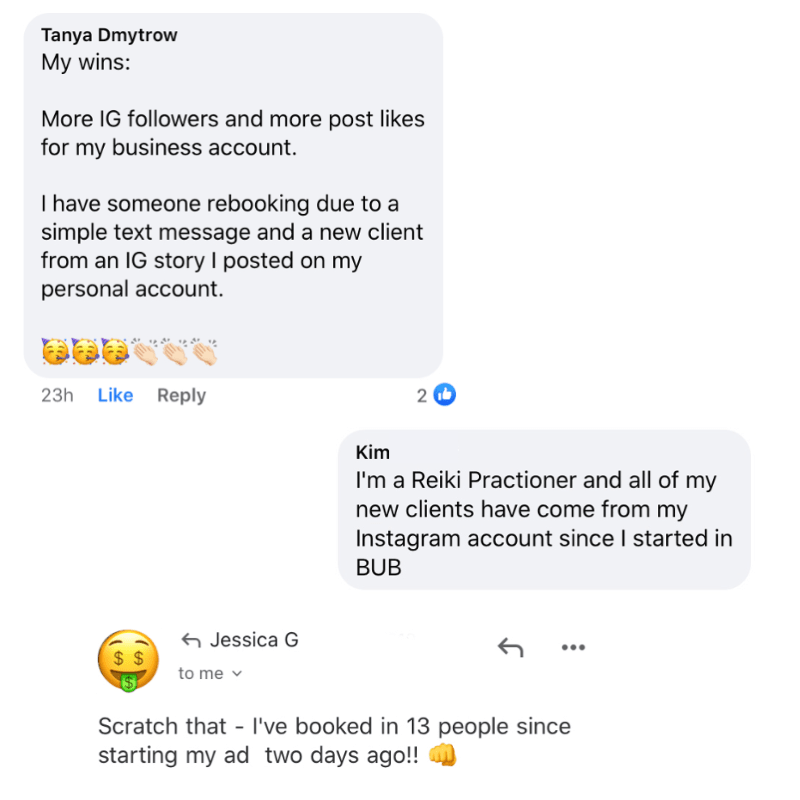Image resolution: width=800 pixels, height=800 pixels.
Task: Click the blue thumbs-up reaction icon
Action: point(444,394)
